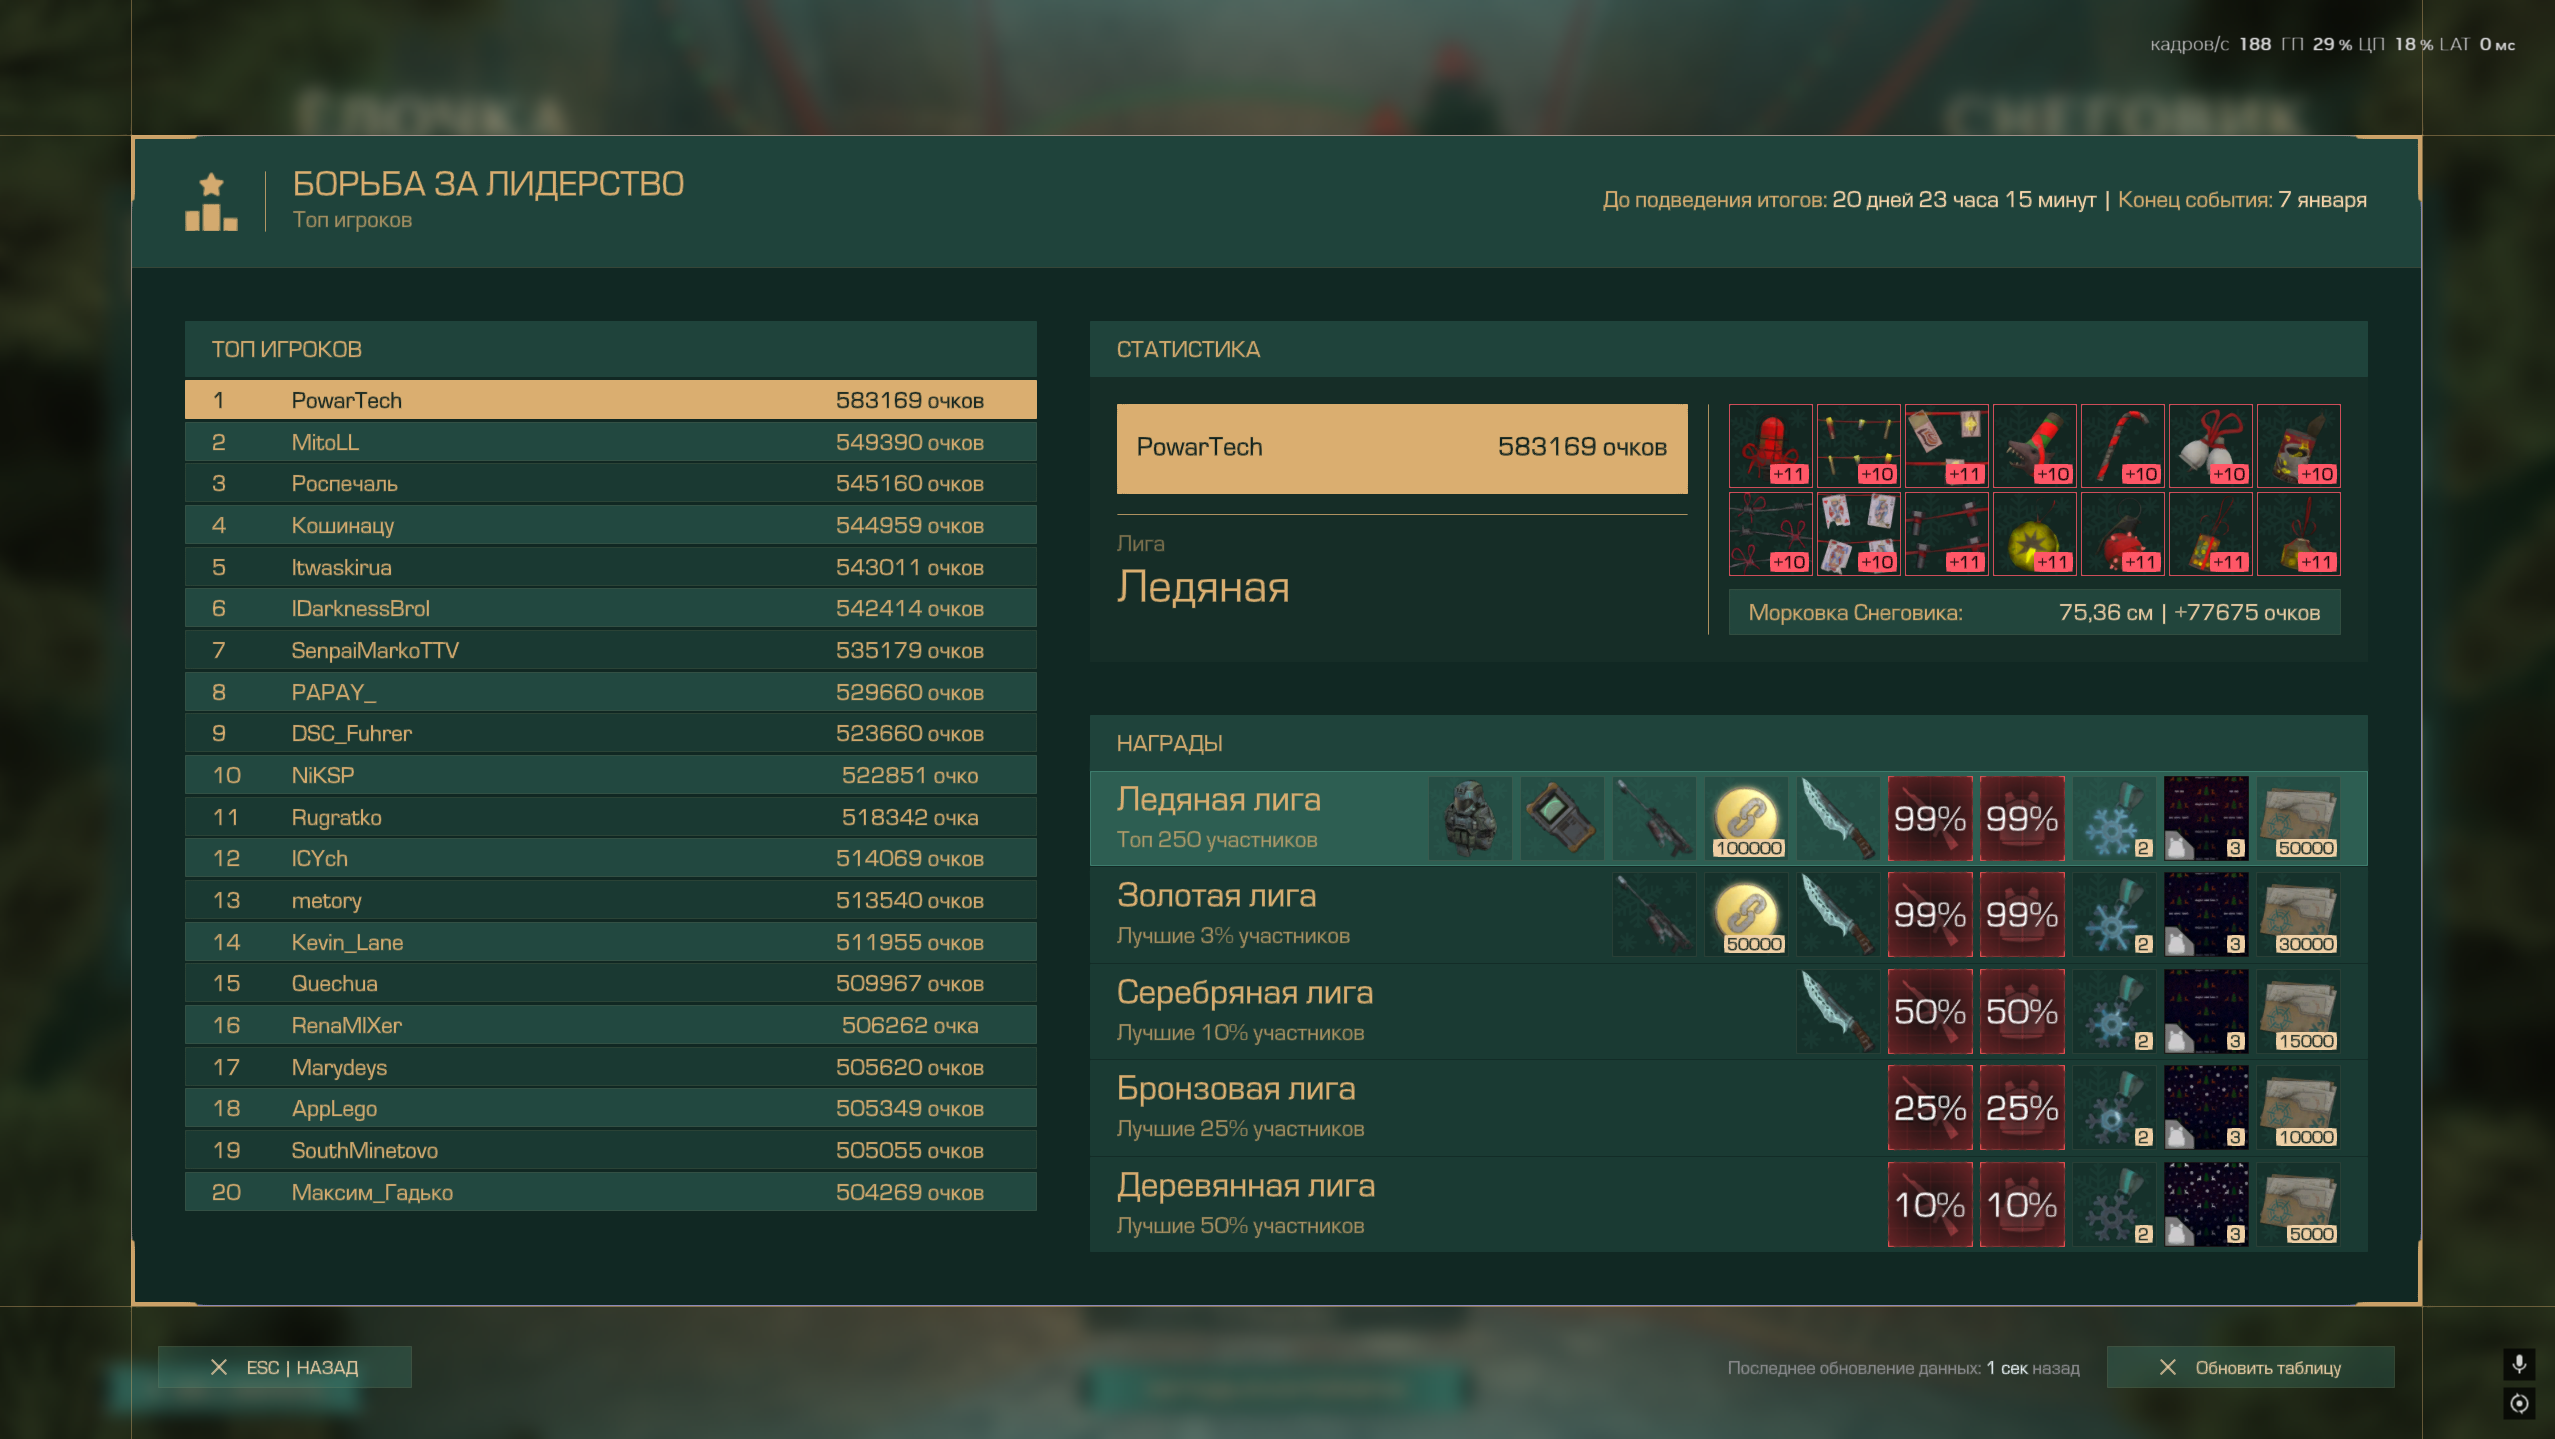Viewport: 2555px width, 1439px height.
Task: Click the ESC | НАЗАД back button
Action: pos(285,1367)
